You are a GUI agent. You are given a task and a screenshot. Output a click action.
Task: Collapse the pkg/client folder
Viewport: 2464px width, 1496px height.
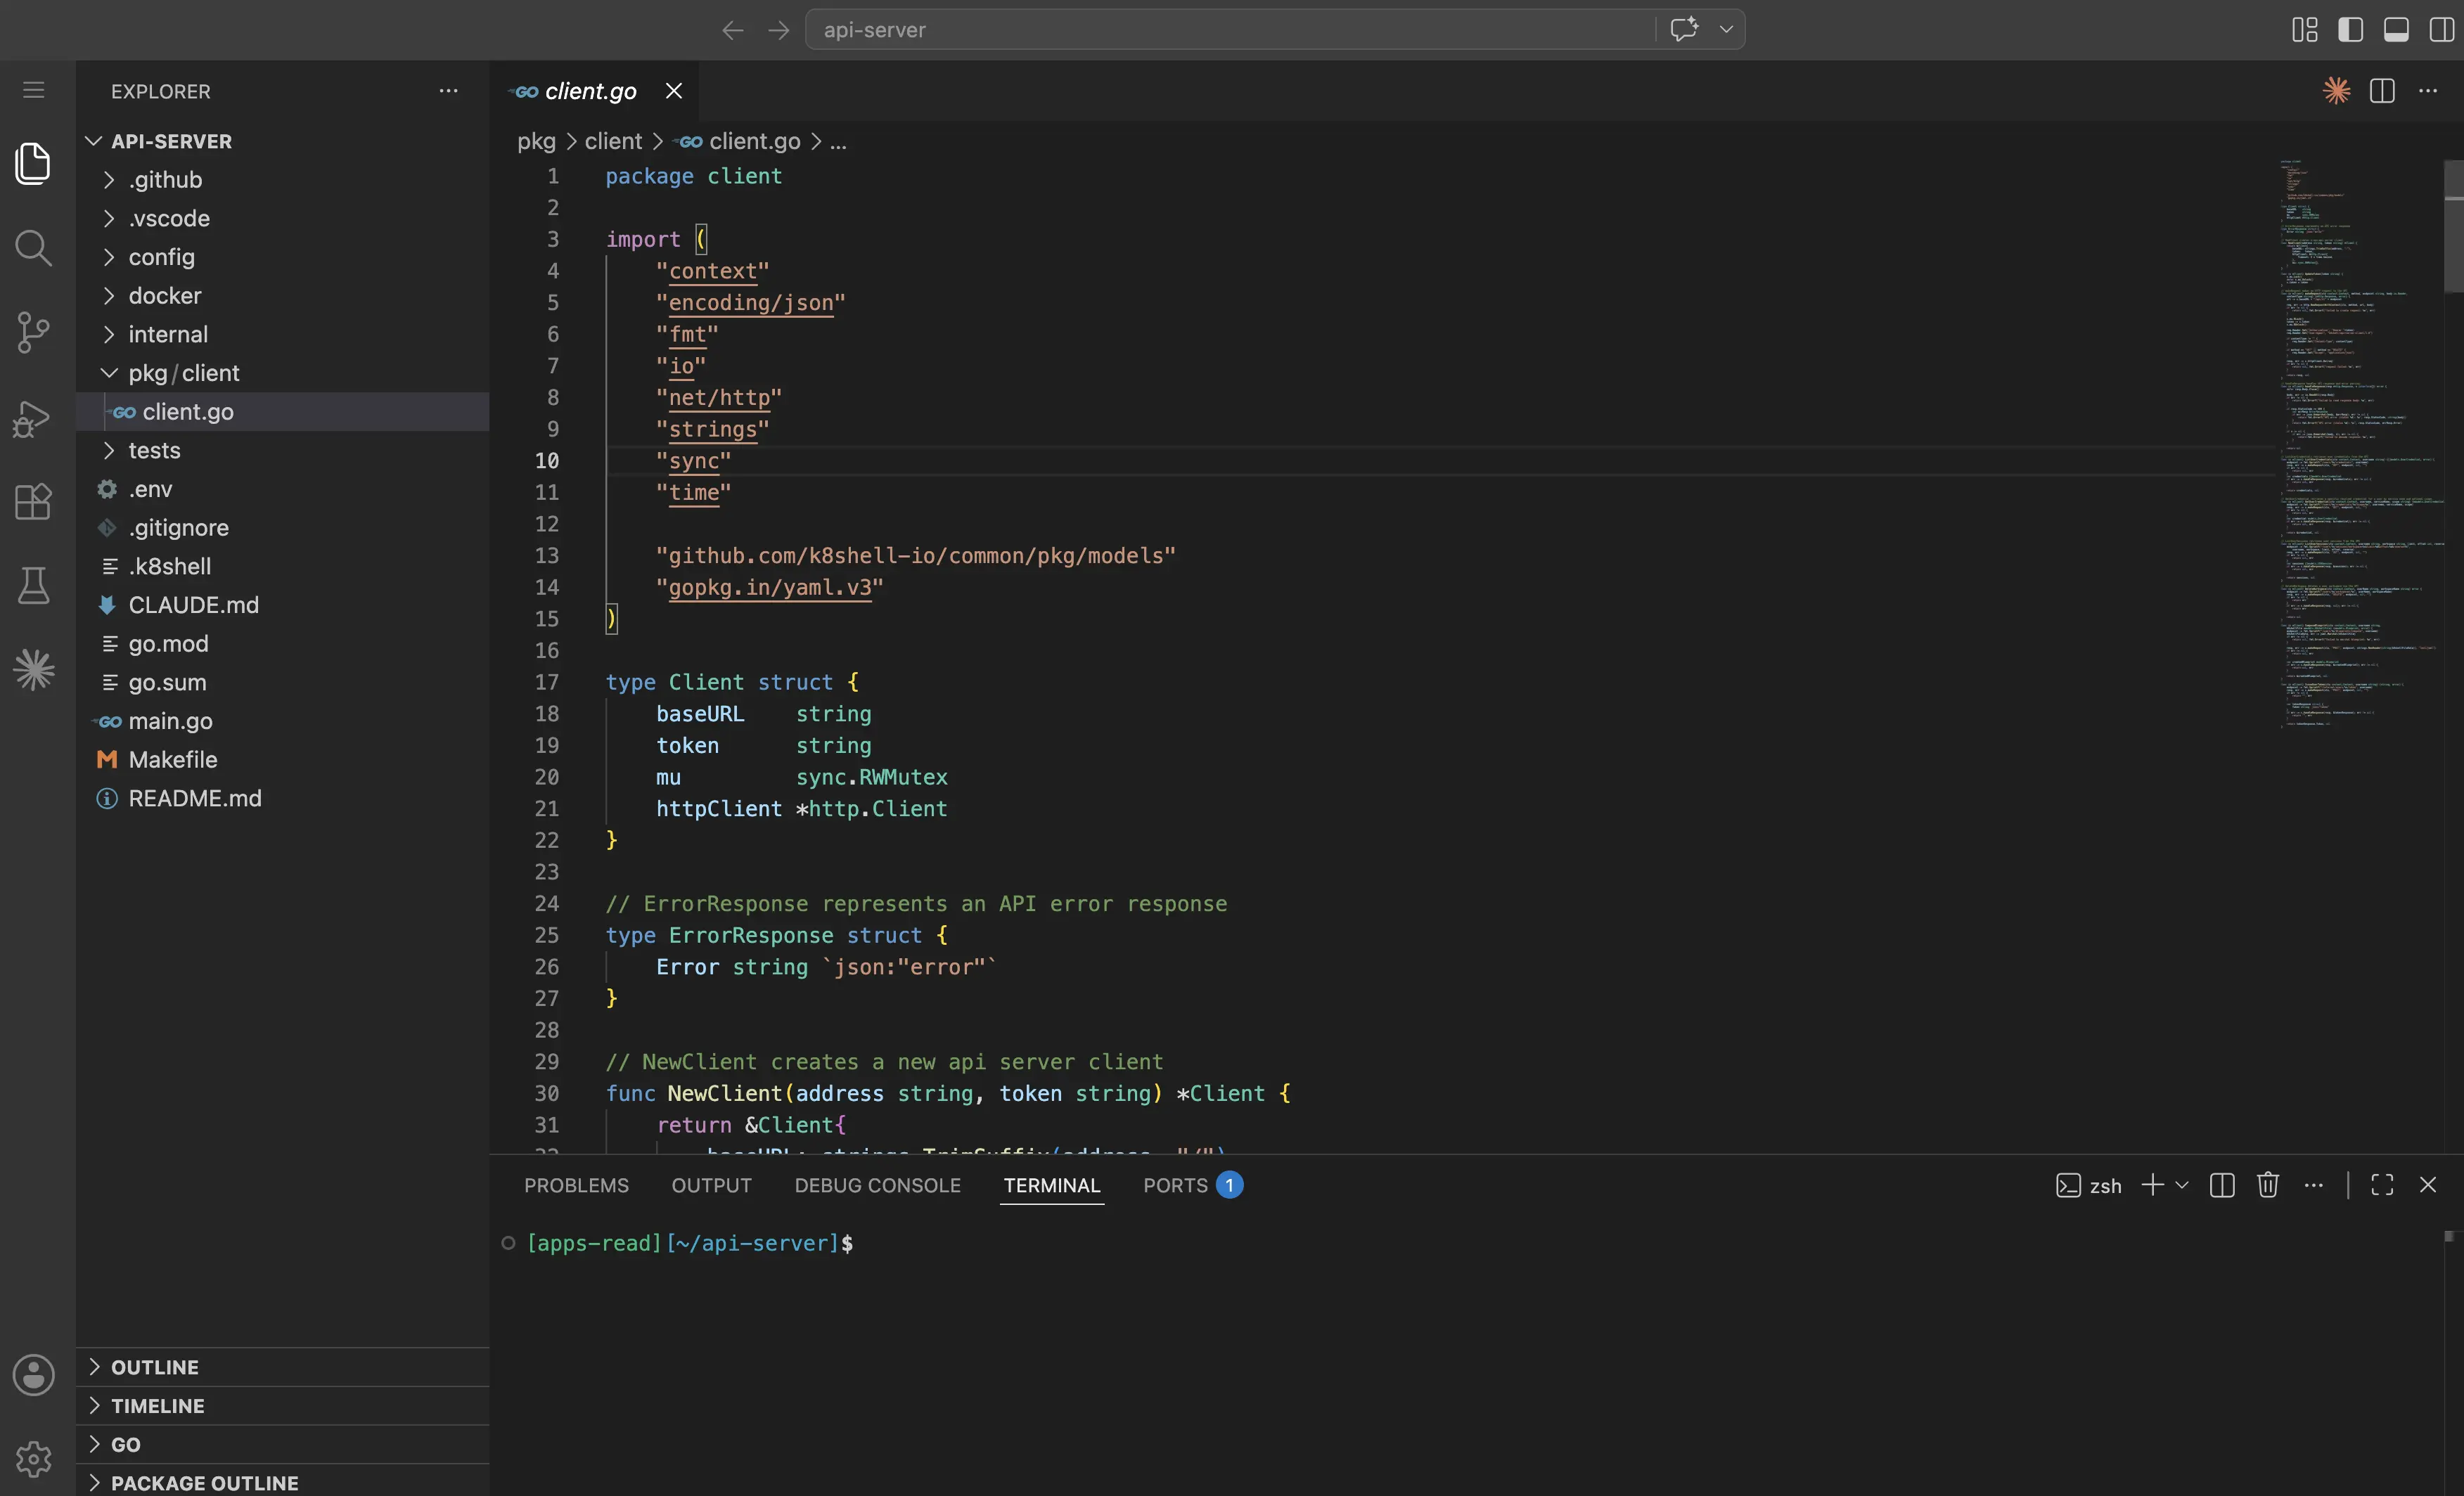tap(283, 373)
